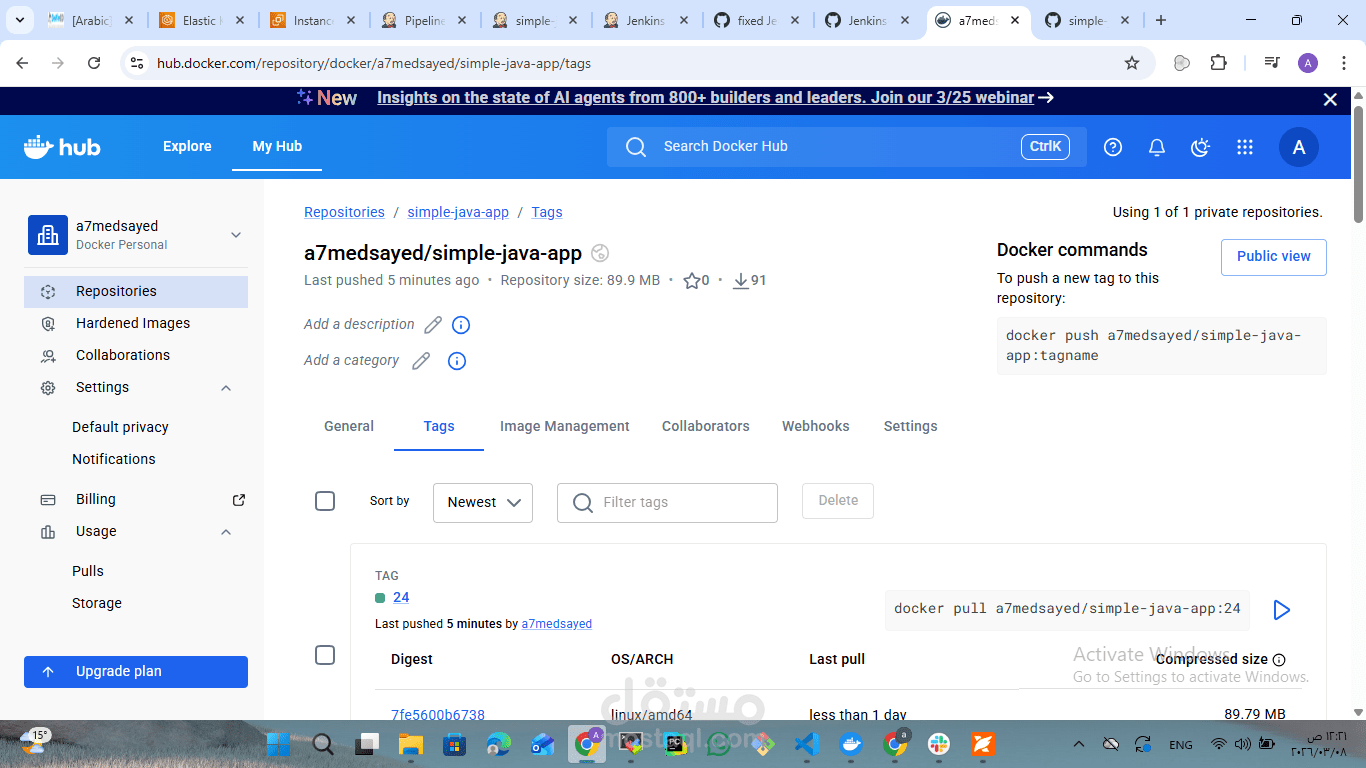Reload the page in Chrome

pyautogui.click(x=94, y=63)
